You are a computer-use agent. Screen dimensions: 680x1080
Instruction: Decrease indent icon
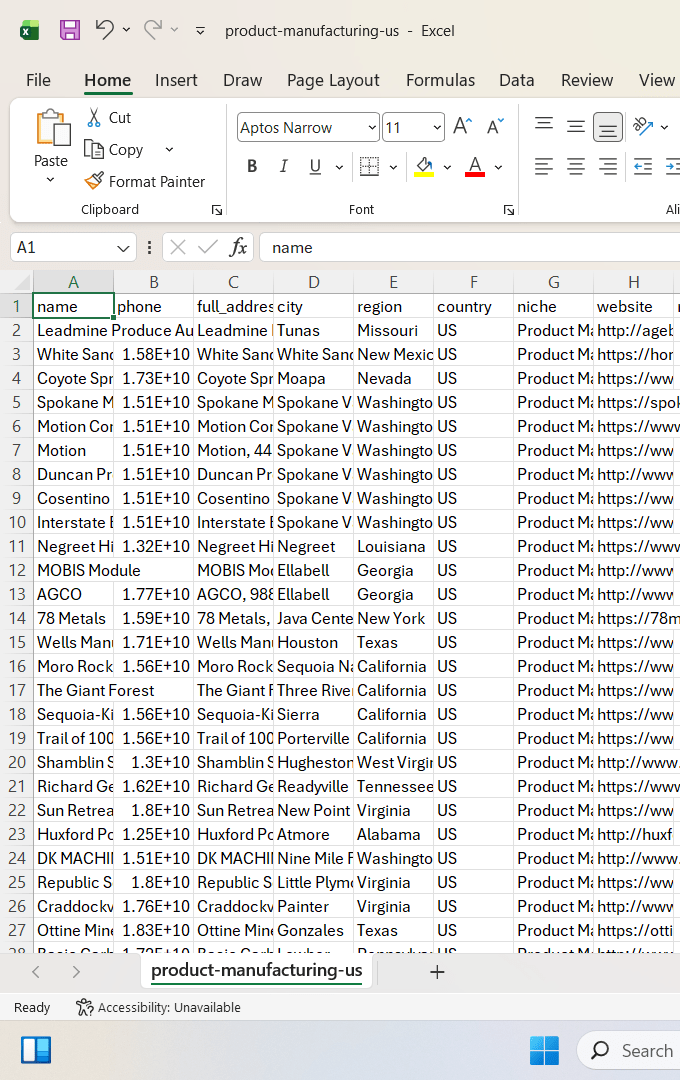click(x=643, y=167)
